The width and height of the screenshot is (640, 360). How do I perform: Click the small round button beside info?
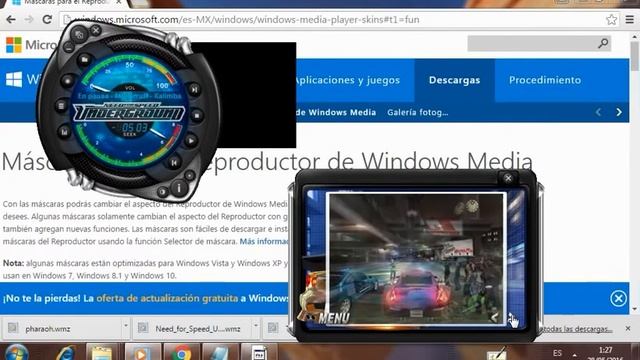(x=163, y=191)
